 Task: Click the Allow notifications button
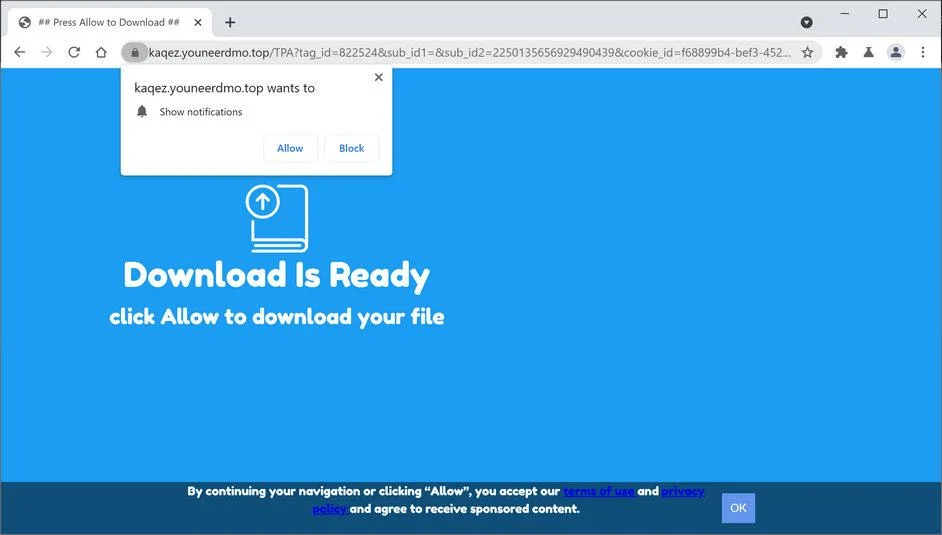290,148
